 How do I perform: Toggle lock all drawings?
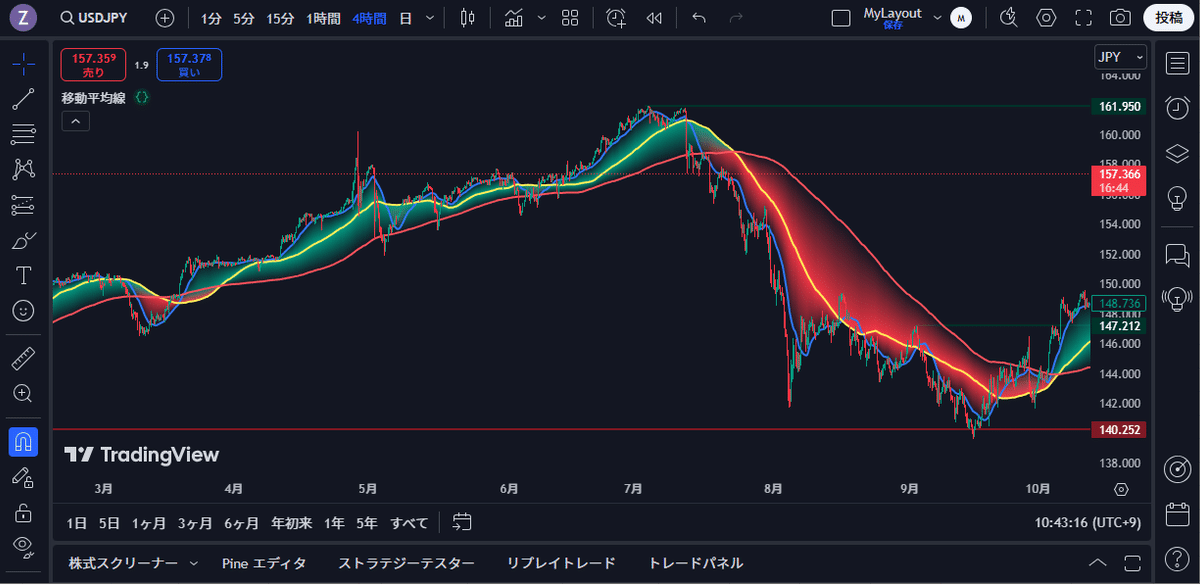[x=23, y=513]
